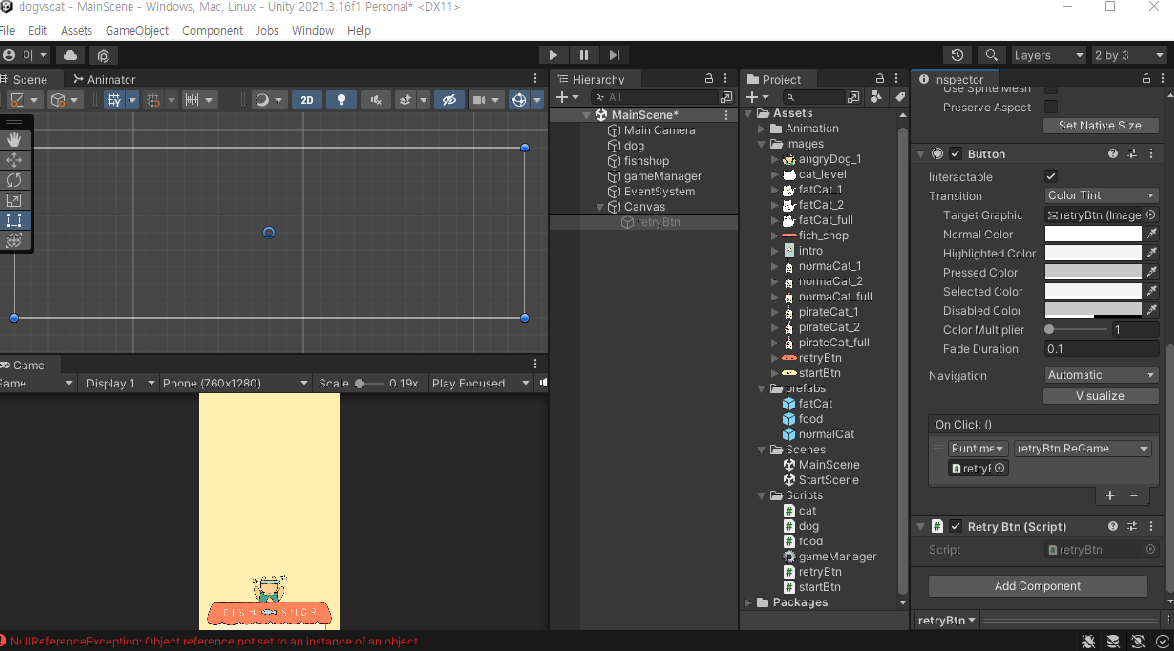Collapse the Button component foldout
Screen dimensions: 1174x651
[921, 154]
